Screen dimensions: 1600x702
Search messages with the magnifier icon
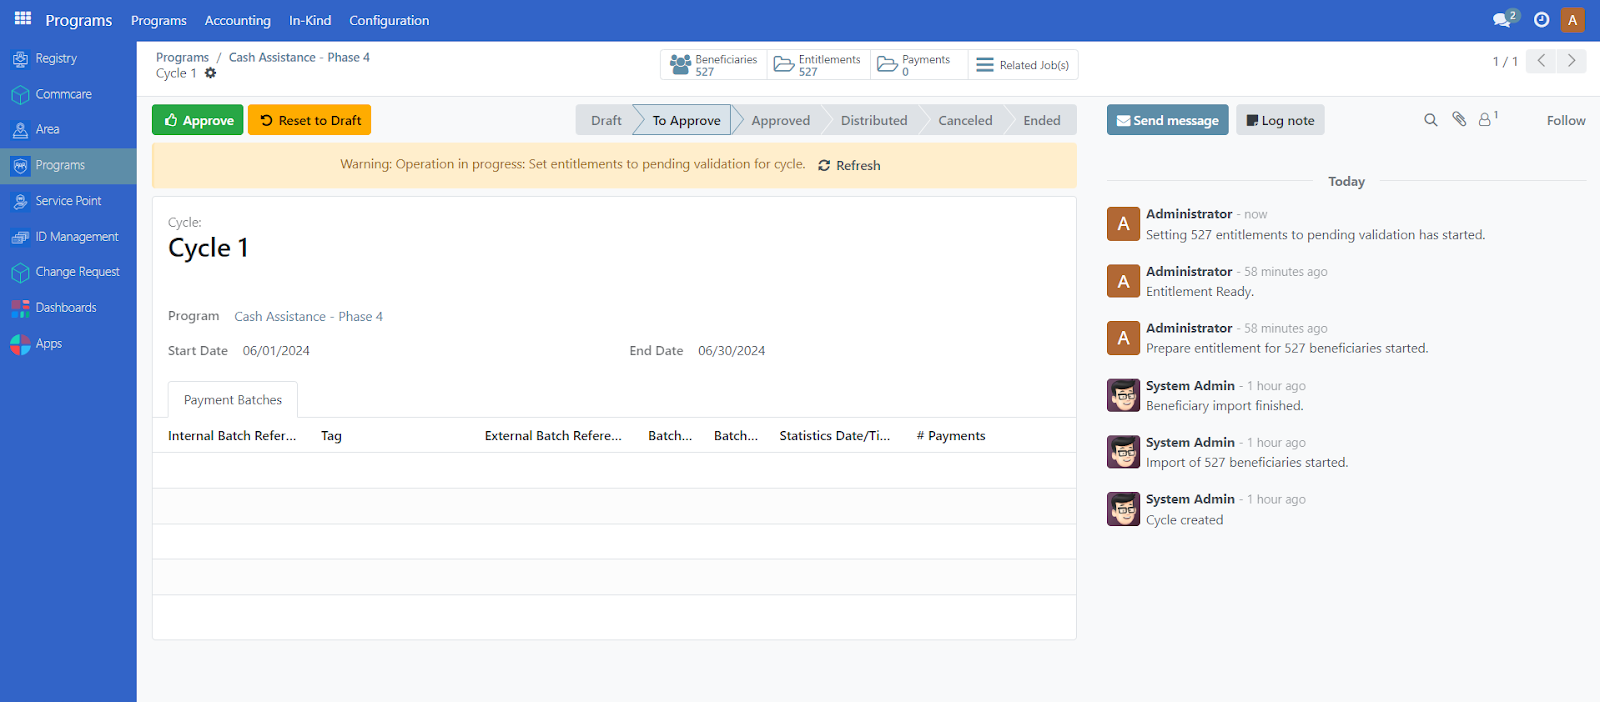[1431, 120]
